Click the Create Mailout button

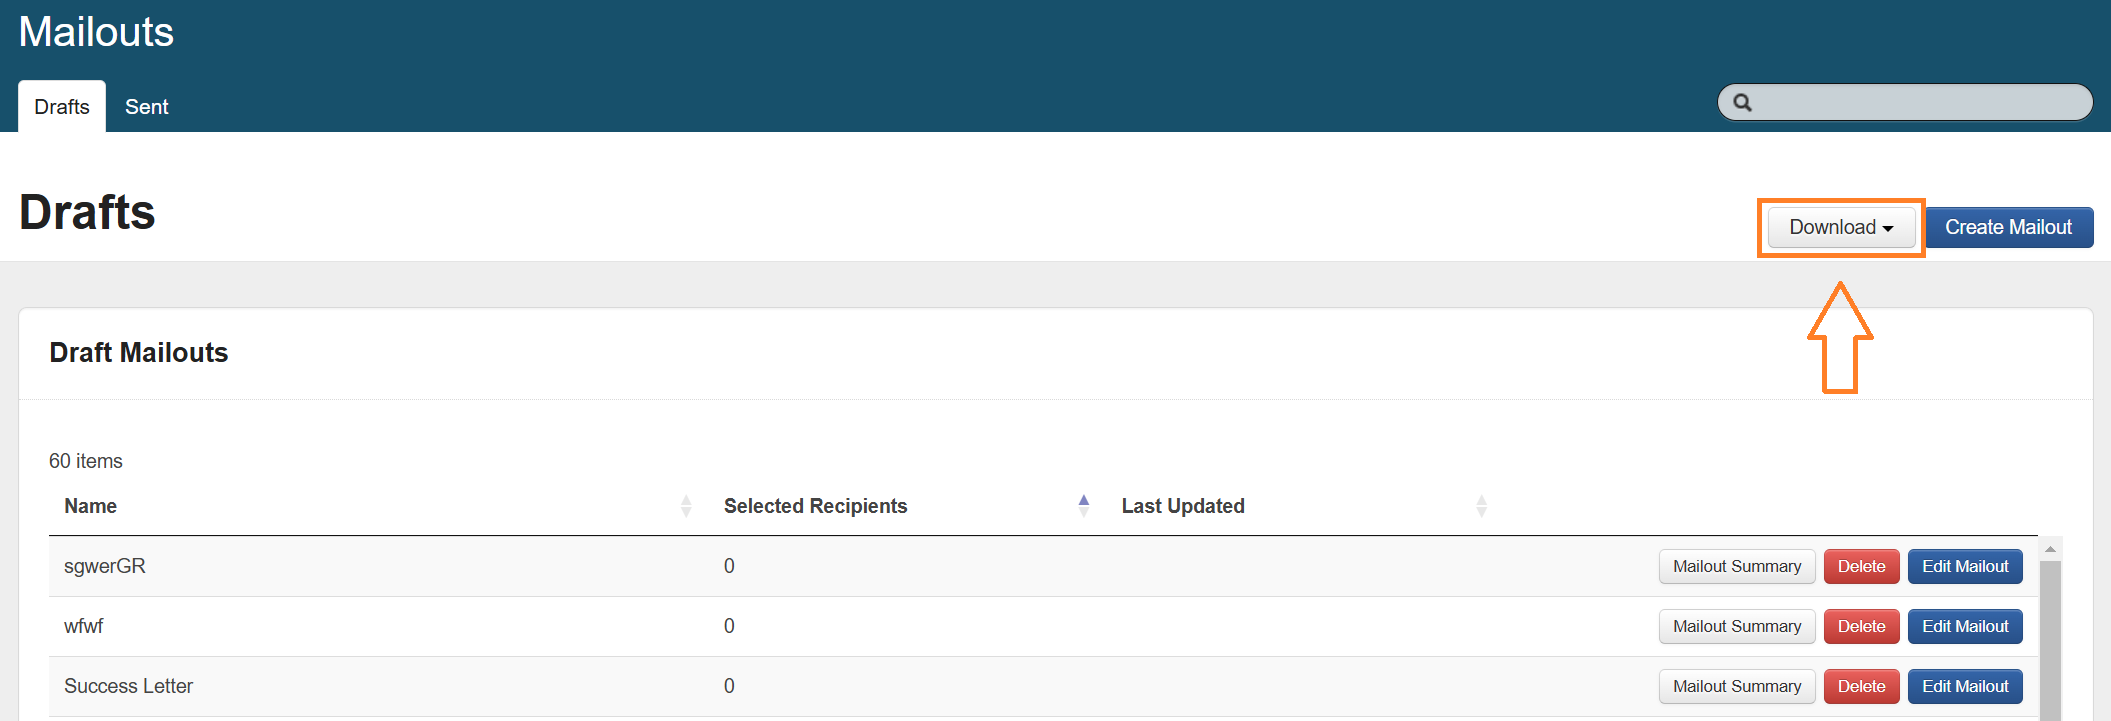(2008, 227)
